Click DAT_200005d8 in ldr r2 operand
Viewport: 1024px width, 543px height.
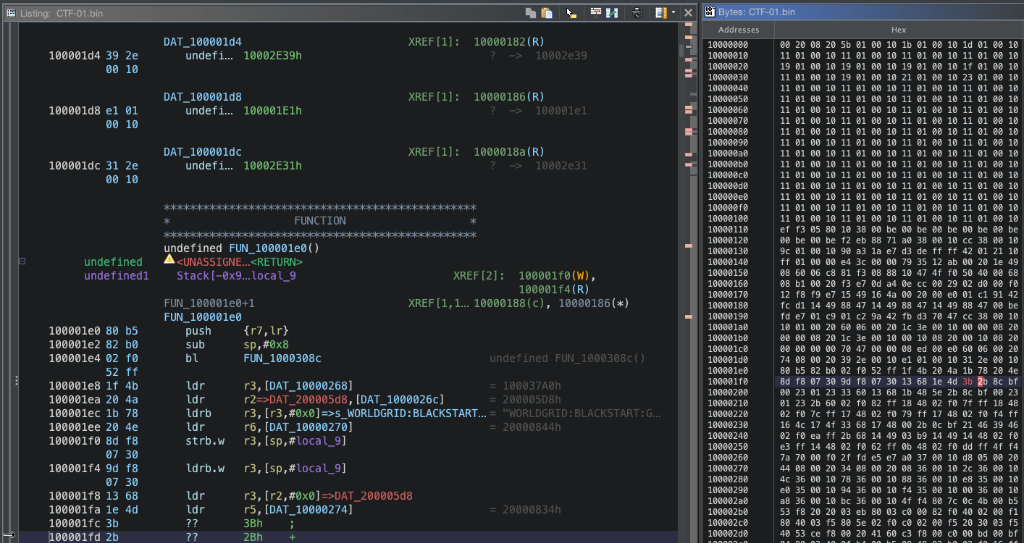coord(304,399)
